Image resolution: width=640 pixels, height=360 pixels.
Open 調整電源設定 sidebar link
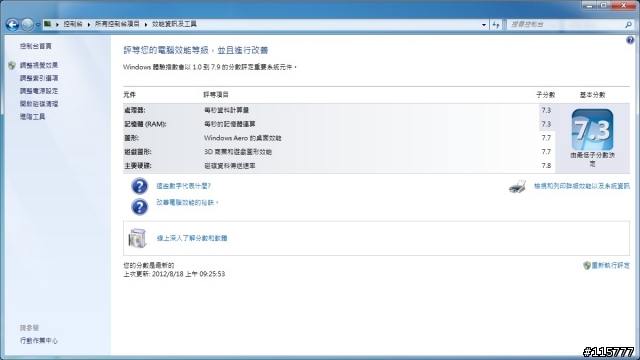tap(39, 91)
